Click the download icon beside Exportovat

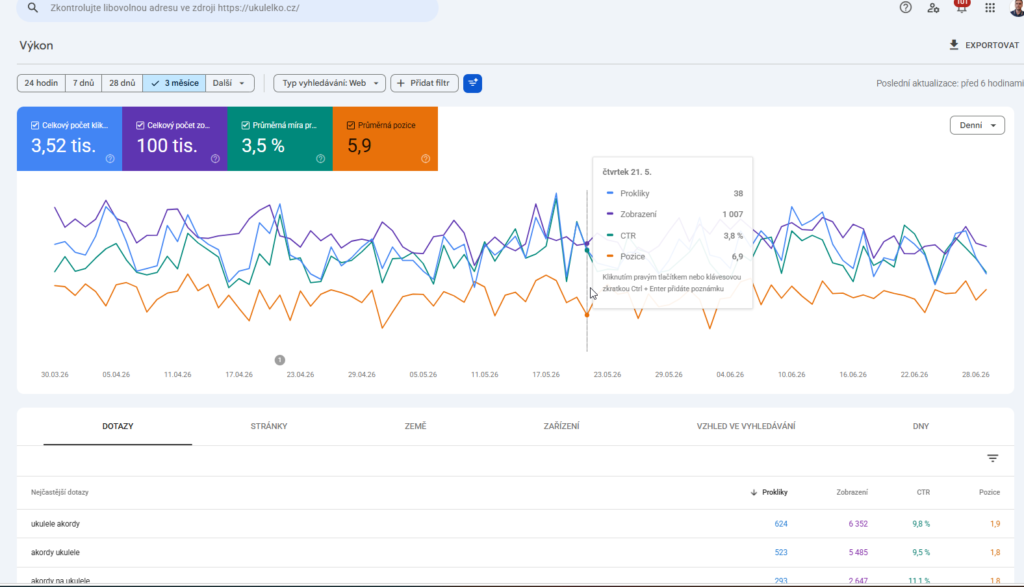coord(953,45)
